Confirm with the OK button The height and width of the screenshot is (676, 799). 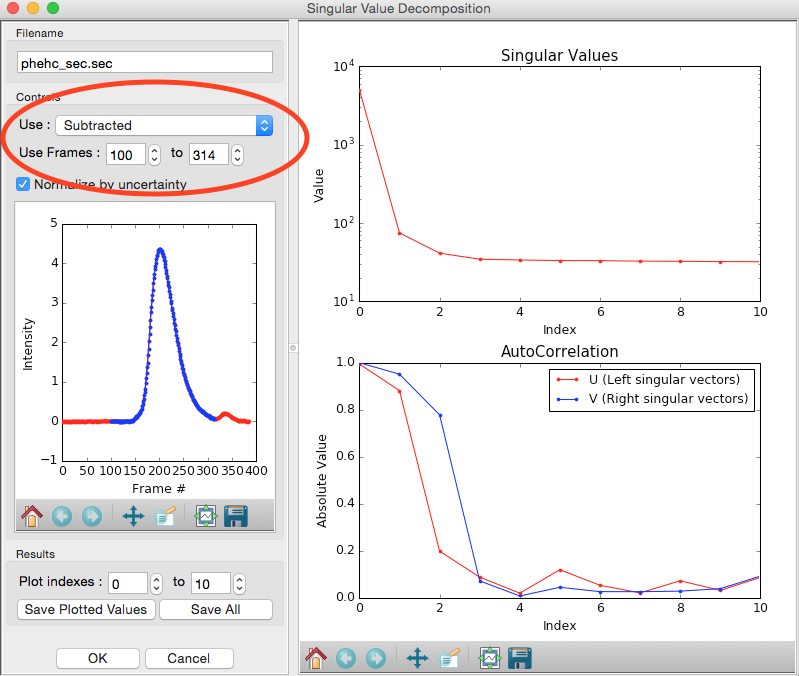point(98,658)
